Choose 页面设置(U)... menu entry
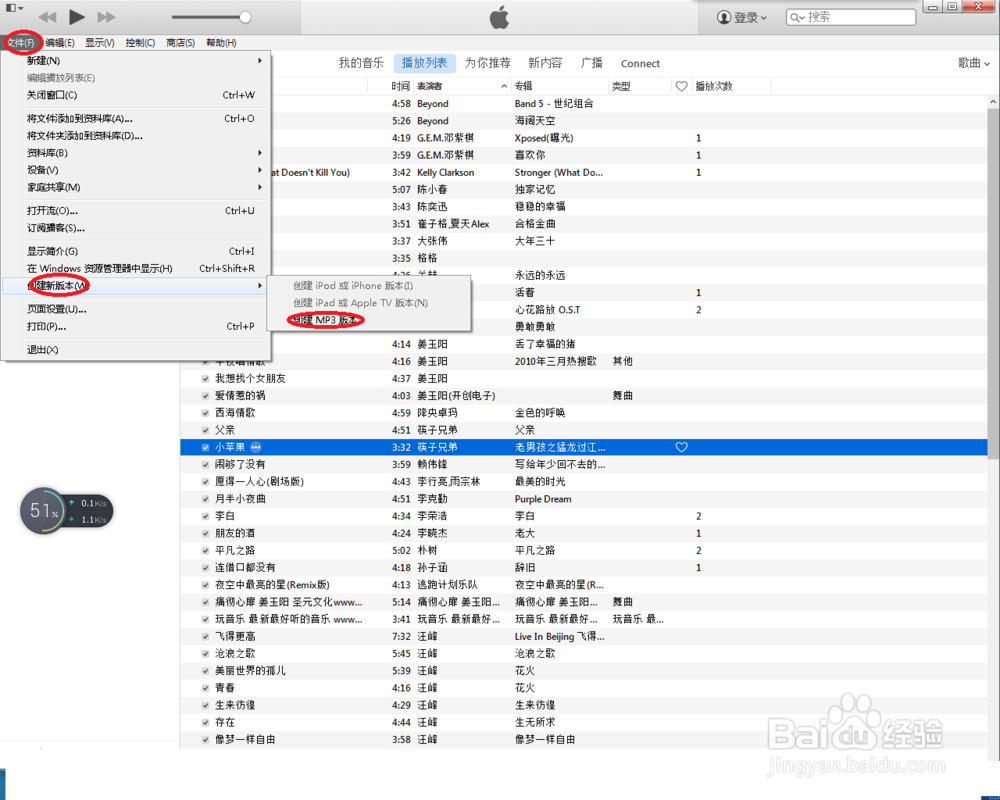This screenshot has height=800, width=1000. (x=136, y=309)
